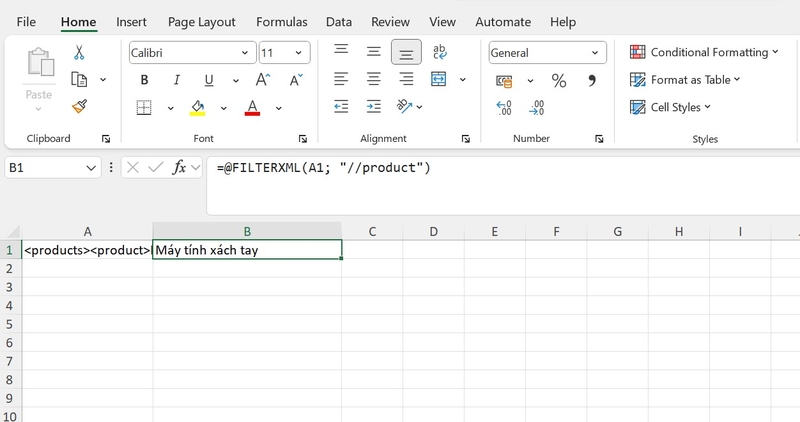The height and width of the screenshot is (422, 800).
Task: Open Font settings dialog launcher
Action: [x=303, y=139]
